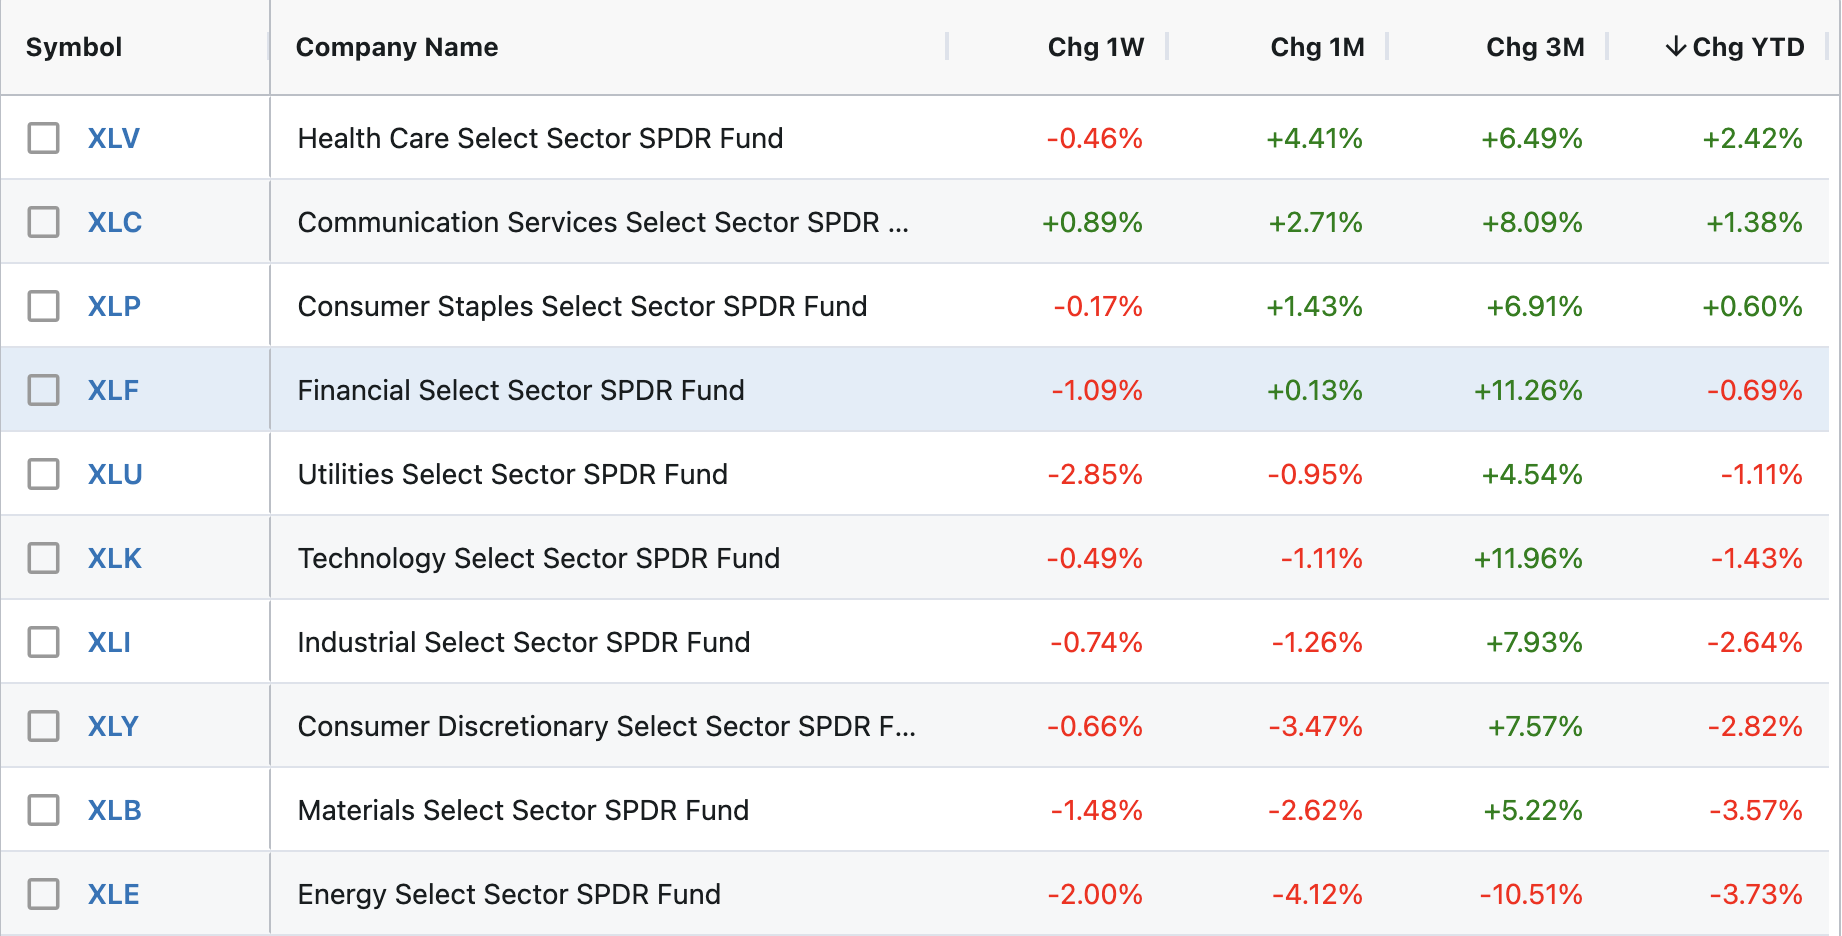Open the XLC Communication Services link
The height and width of the screenshot is (936, 1842).
(113, 222)
